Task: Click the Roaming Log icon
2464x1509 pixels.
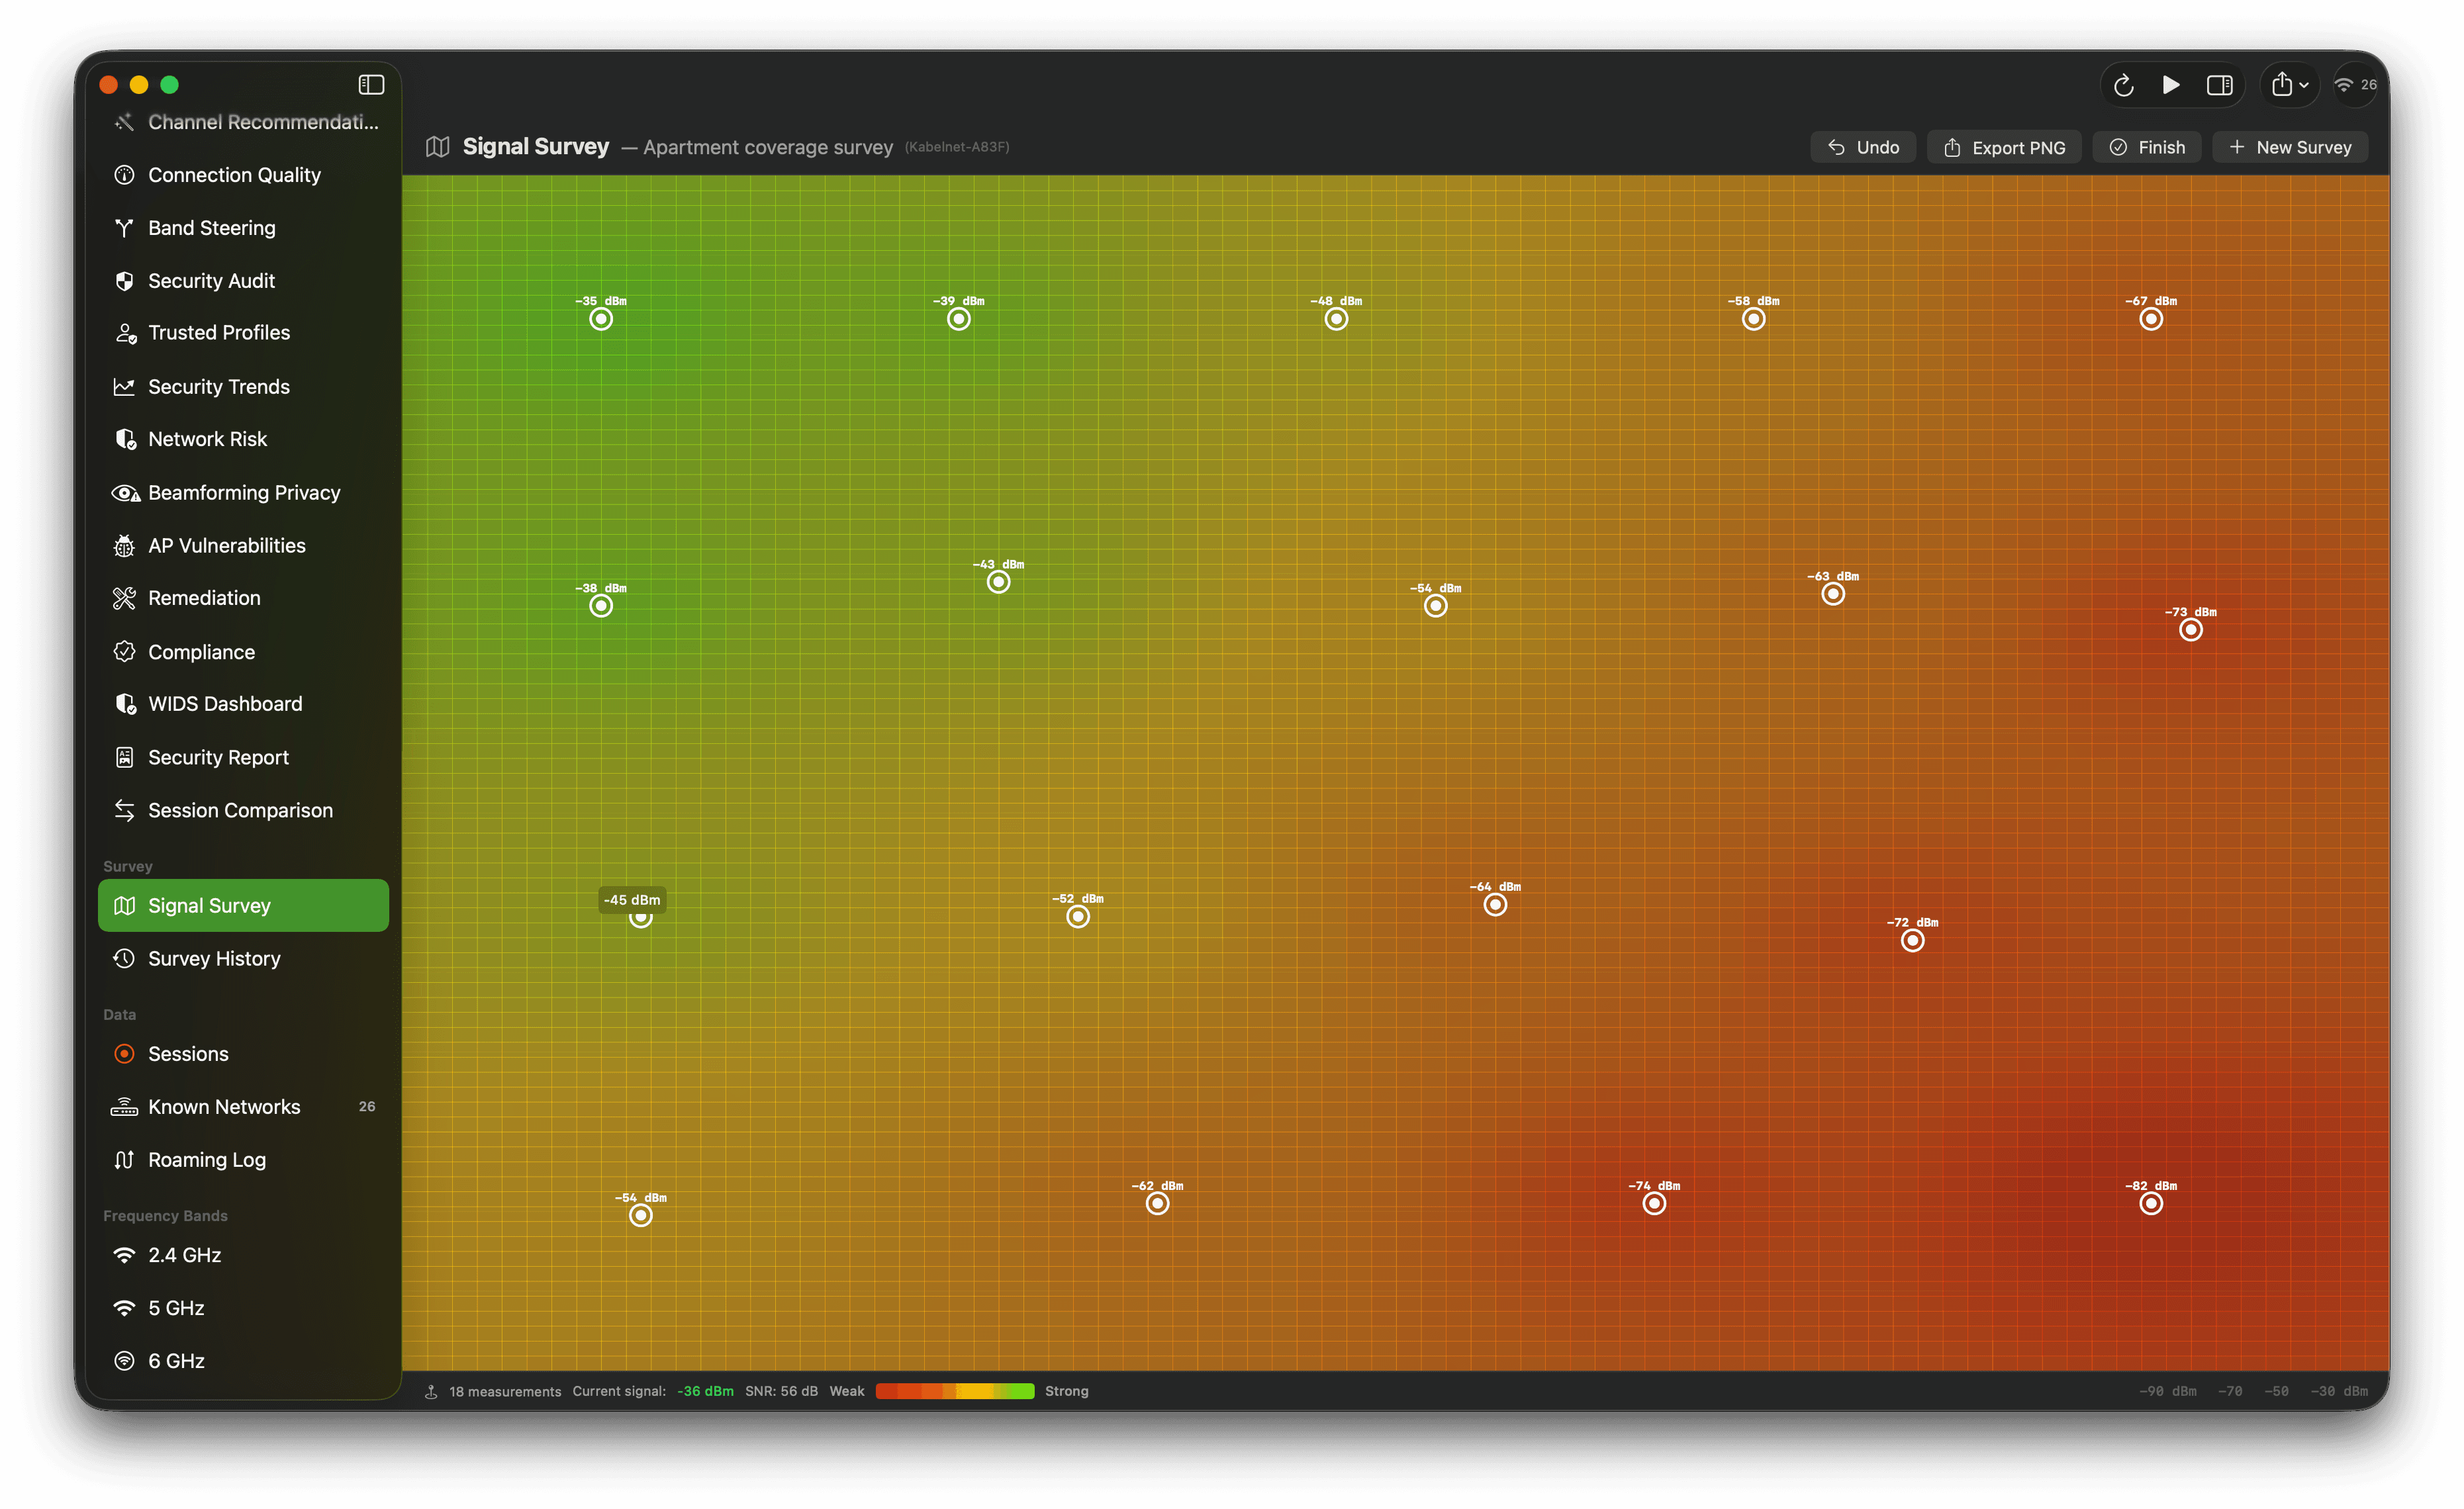Action: click(125, 1160)
